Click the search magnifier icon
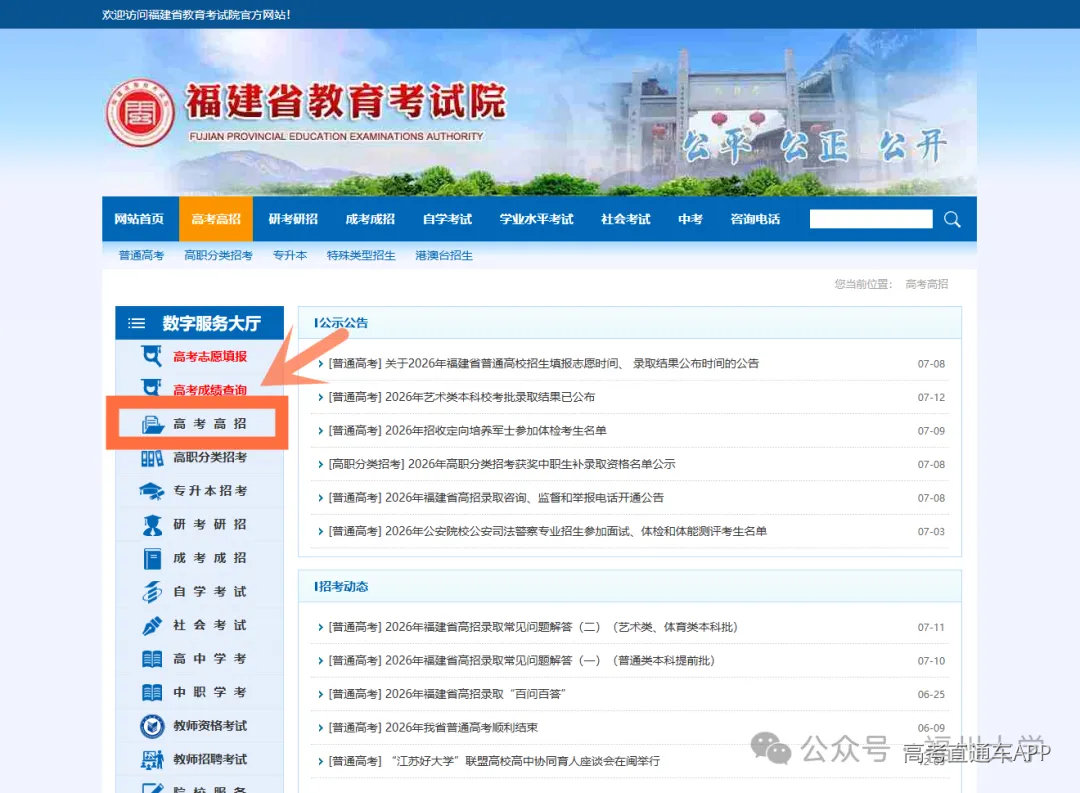Viewport: 1080px width, 793px height. point(952,219)
